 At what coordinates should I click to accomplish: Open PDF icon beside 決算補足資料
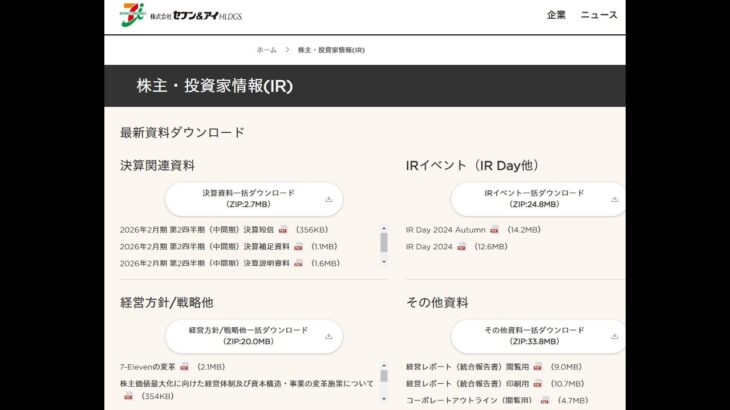point(298,246)
